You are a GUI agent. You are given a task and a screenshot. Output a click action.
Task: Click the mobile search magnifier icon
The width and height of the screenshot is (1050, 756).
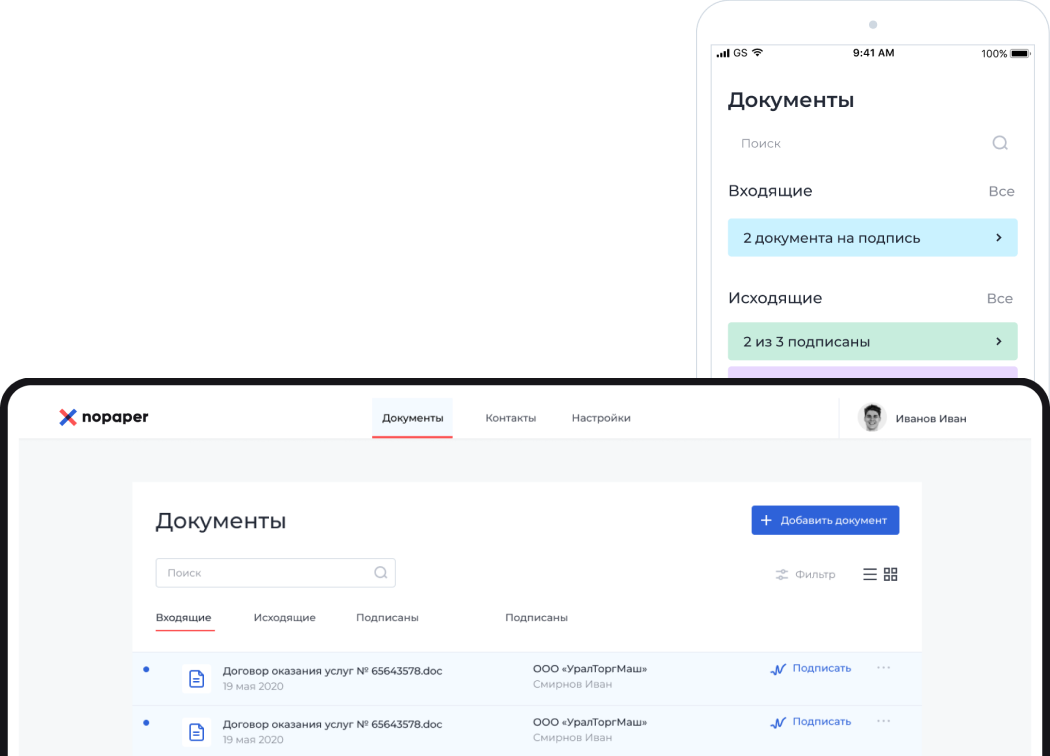(x=1000, y=143)
